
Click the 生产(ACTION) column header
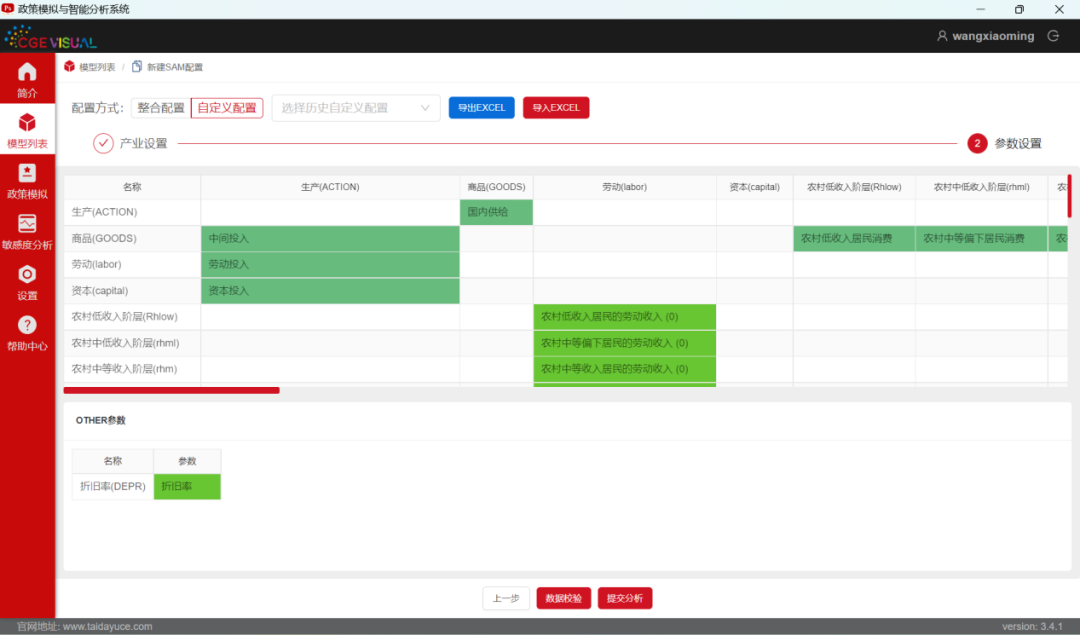point(330,187)
